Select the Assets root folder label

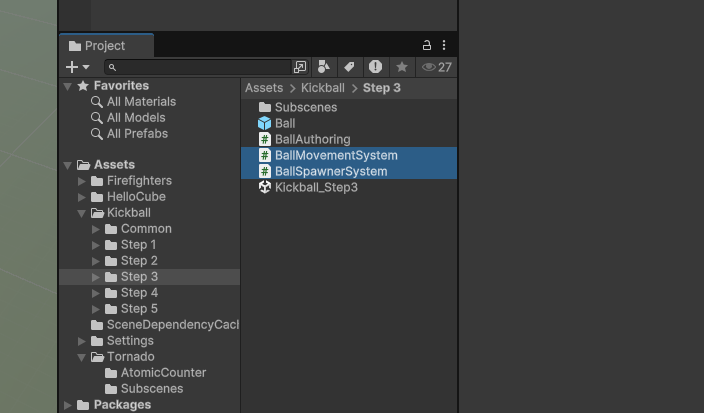pyautogui.click(x=114, y=165)
